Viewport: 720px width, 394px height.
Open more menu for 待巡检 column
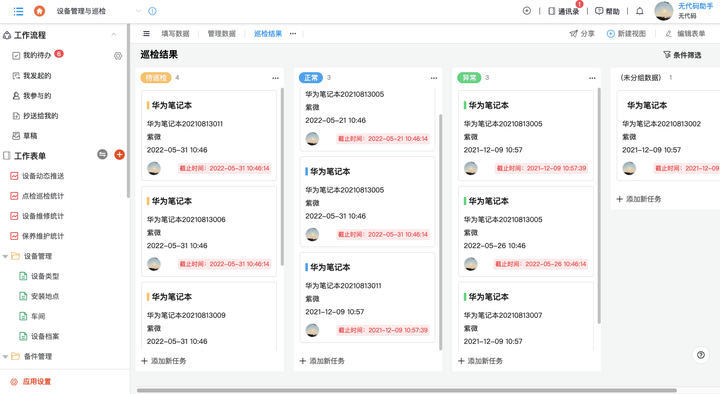coord(276,78)
